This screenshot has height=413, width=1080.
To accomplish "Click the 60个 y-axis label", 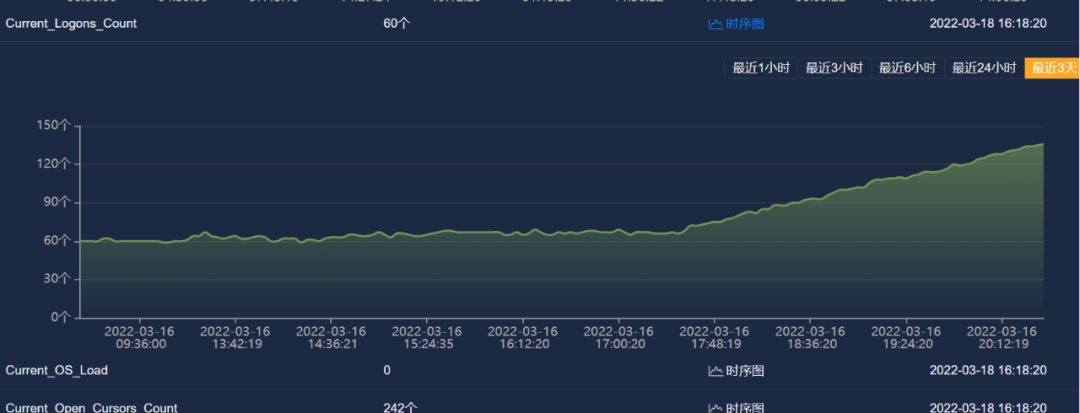I will click(57, 240).
